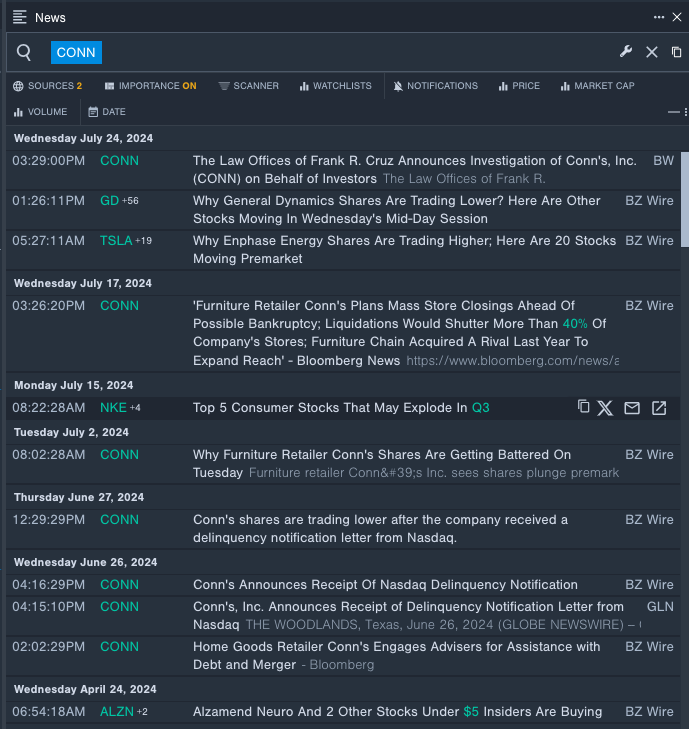
Task: Click the 12:29:29PM timestamp
Action: [x=49, y=520]
